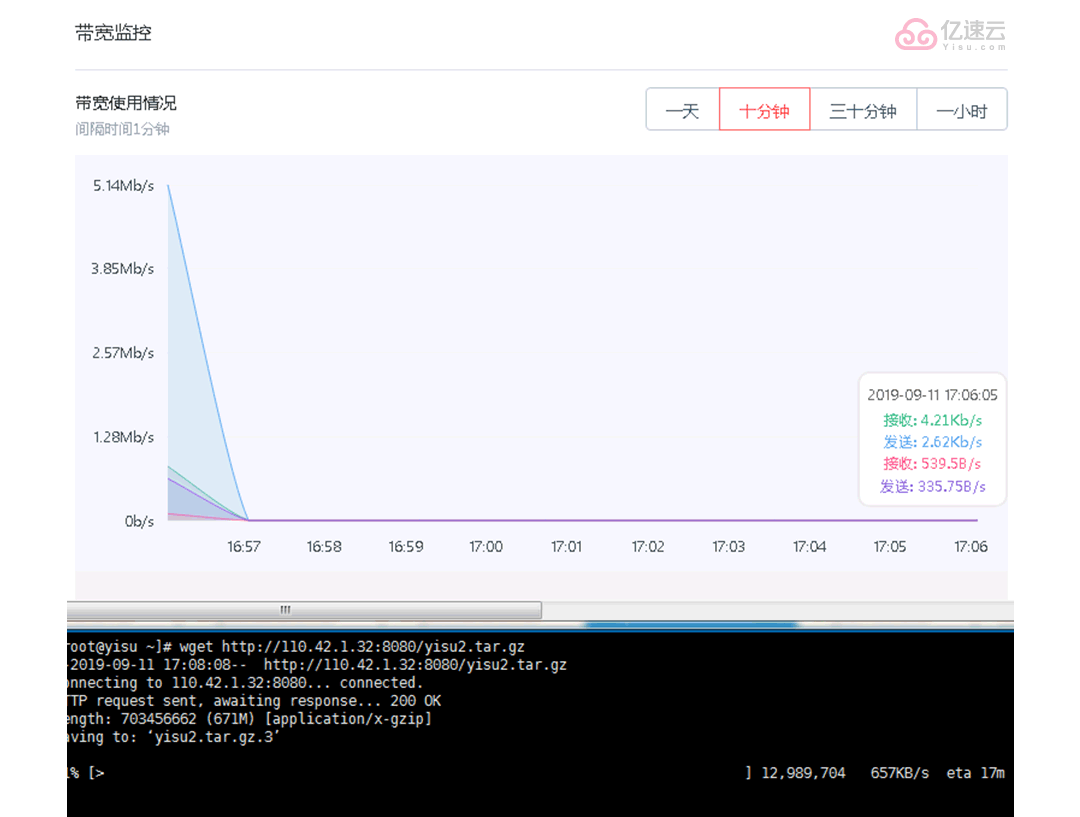Viewport: 1080px width, 817px height.
Task: Switch to the 三十分钟 time range tab
Action: point(863,109)
